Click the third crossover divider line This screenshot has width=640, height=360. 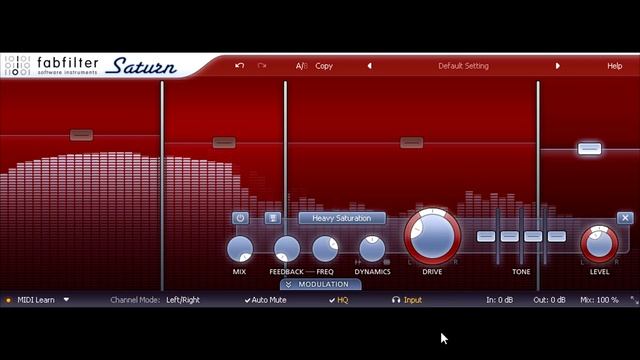point(538,186)
